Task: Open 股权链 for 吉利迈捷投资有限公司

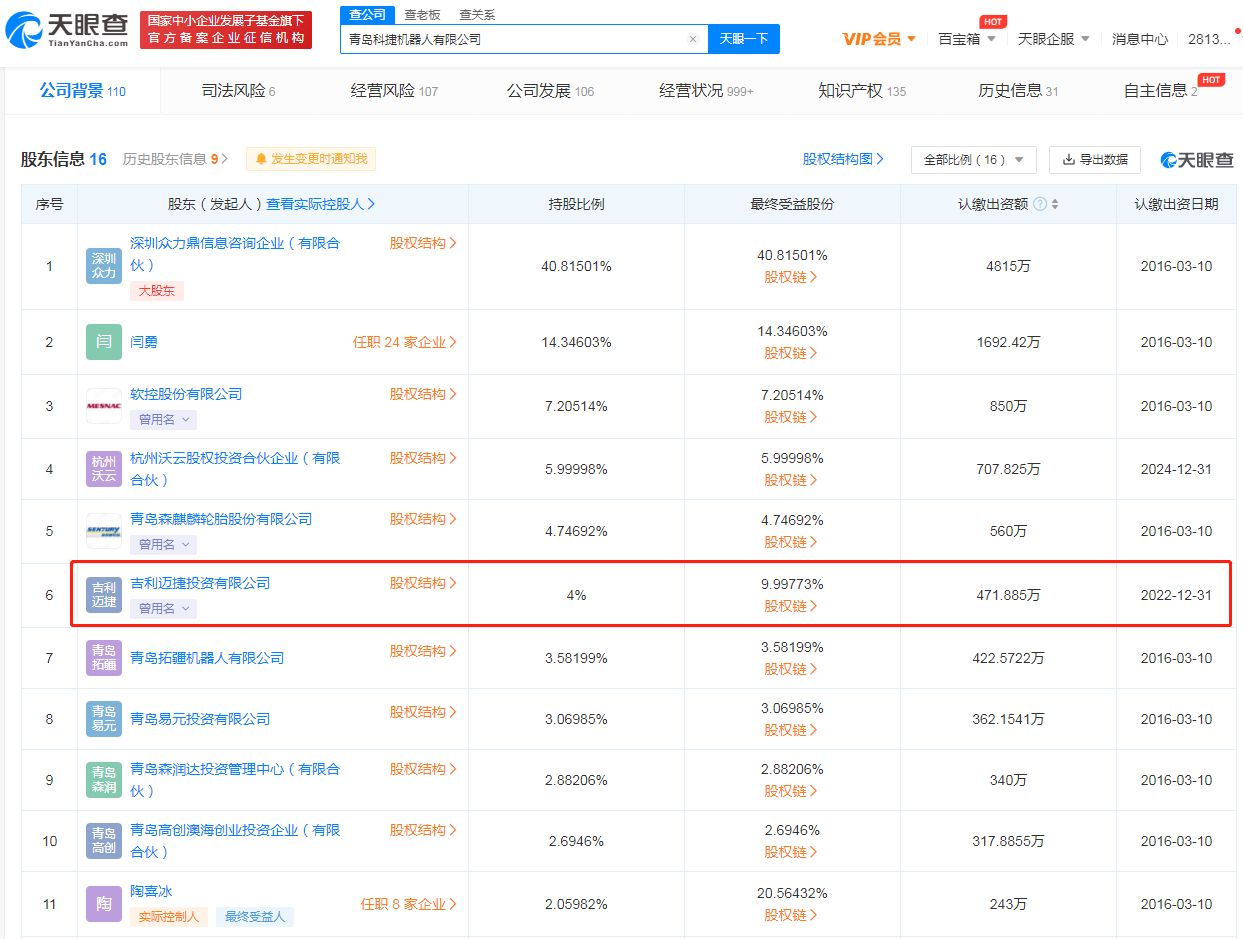Action: (x=791, y=606)
